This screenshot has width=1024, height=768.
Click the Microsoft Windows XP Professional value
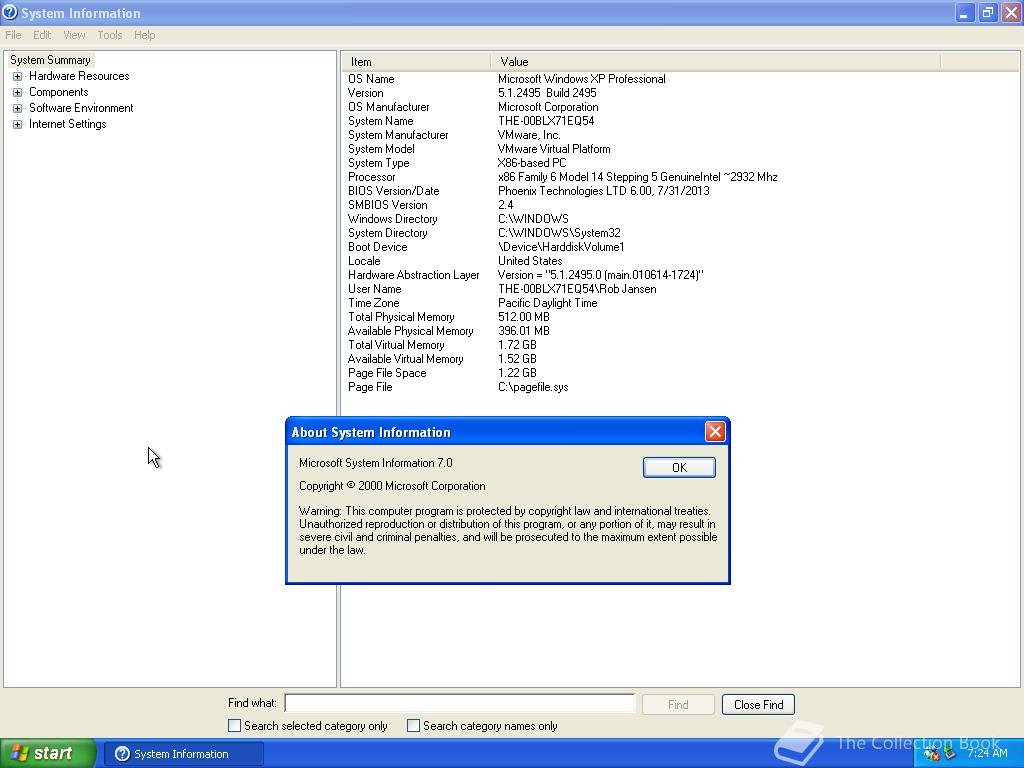click(581, 79)
